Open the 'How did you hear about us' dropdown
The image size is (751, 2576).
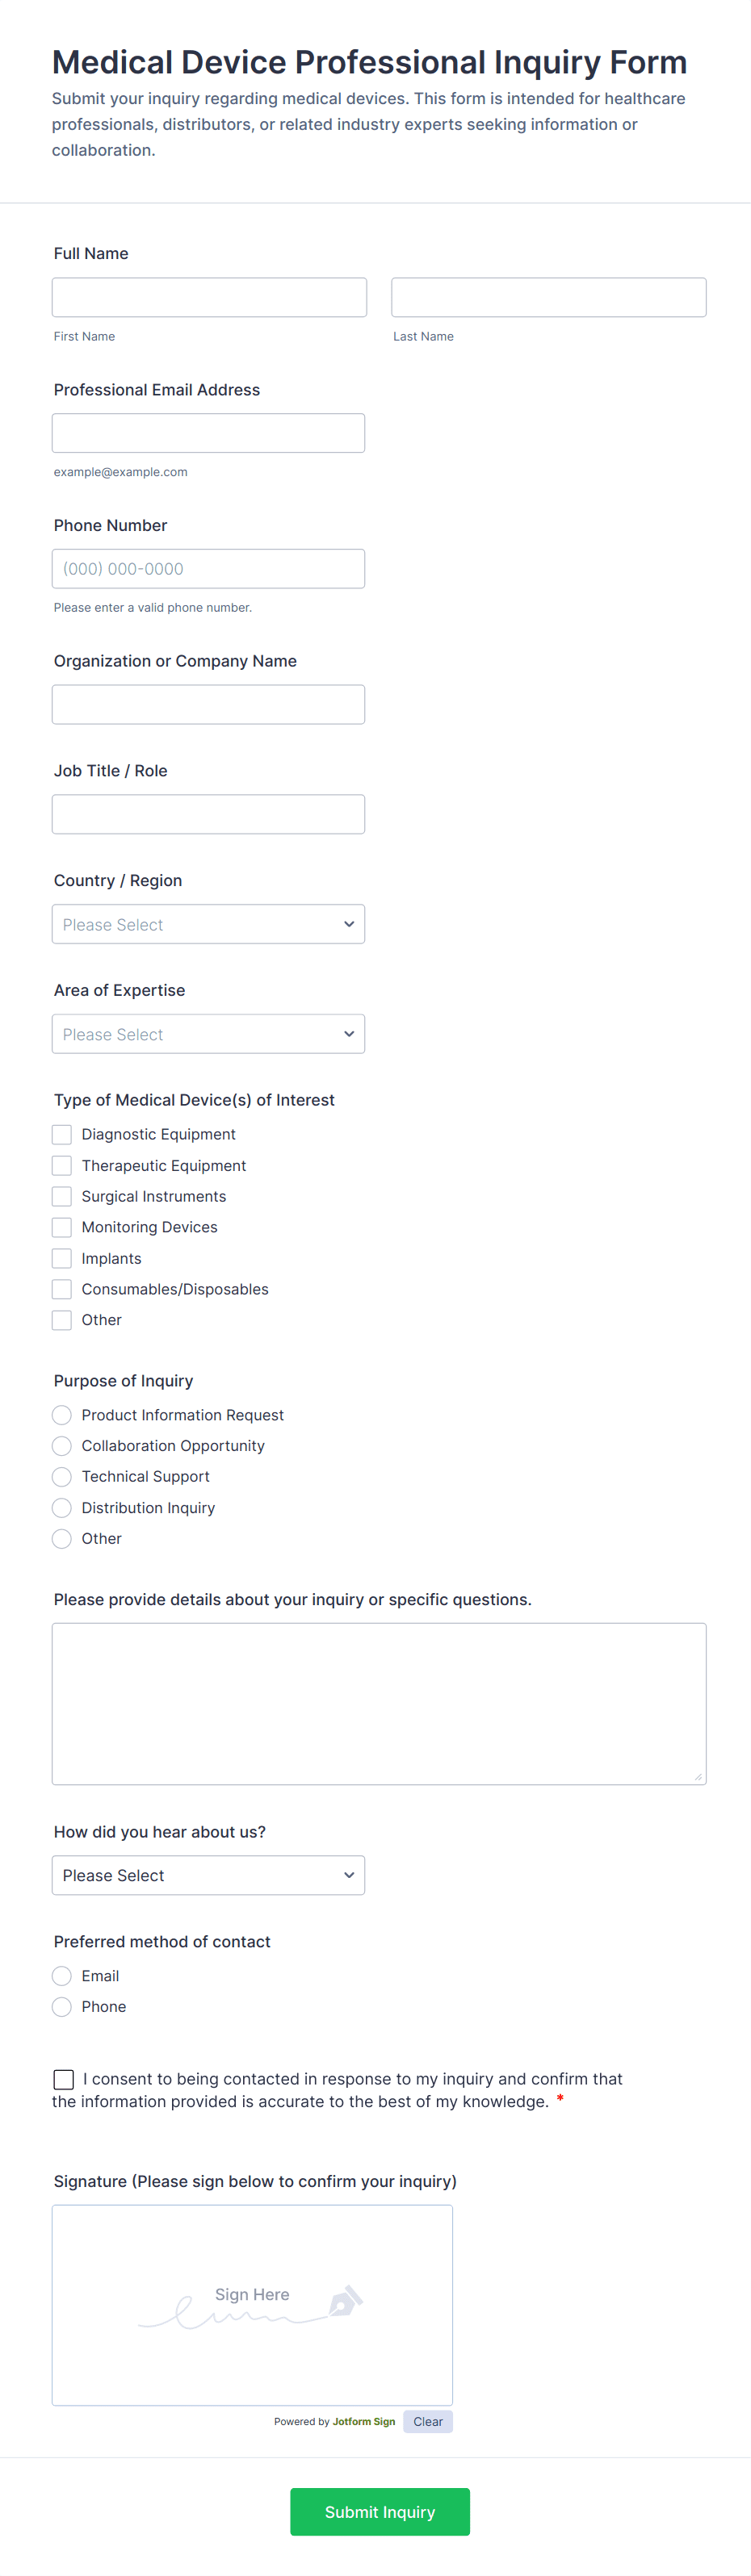click(208, 1875)
